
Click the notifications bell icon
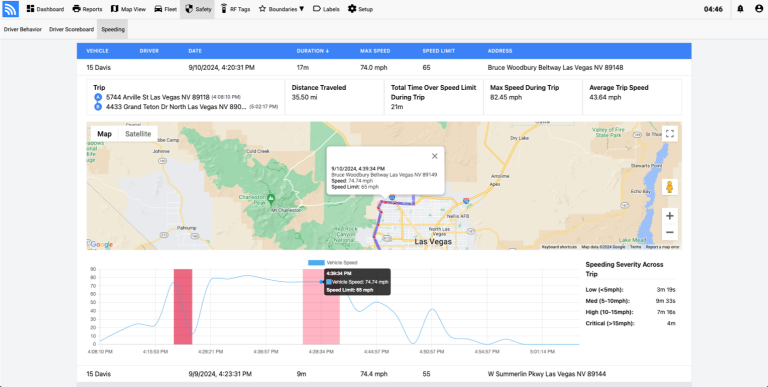coord(740,9)
